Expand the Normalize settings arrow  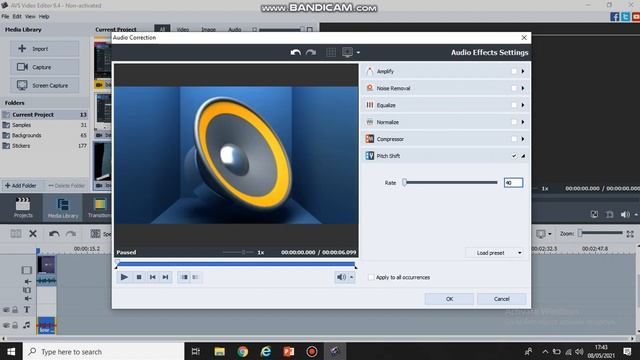pos(523,122)
